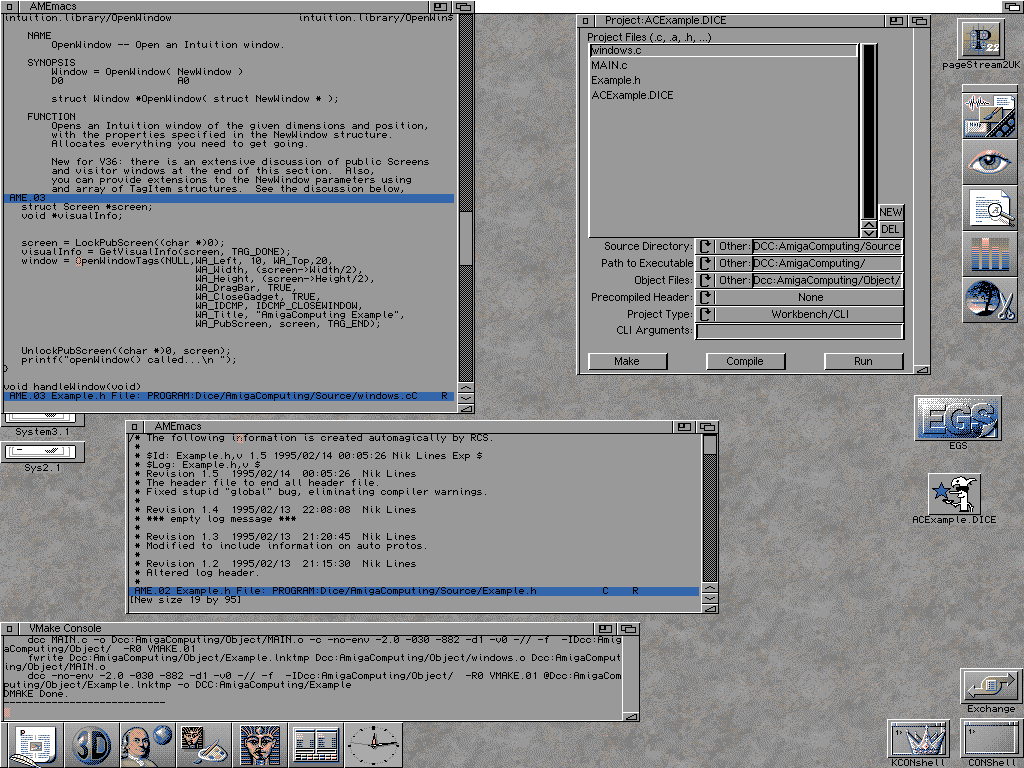Click the analog clock dock icon
1024x768 pixels.
click(x=374, y=745)
